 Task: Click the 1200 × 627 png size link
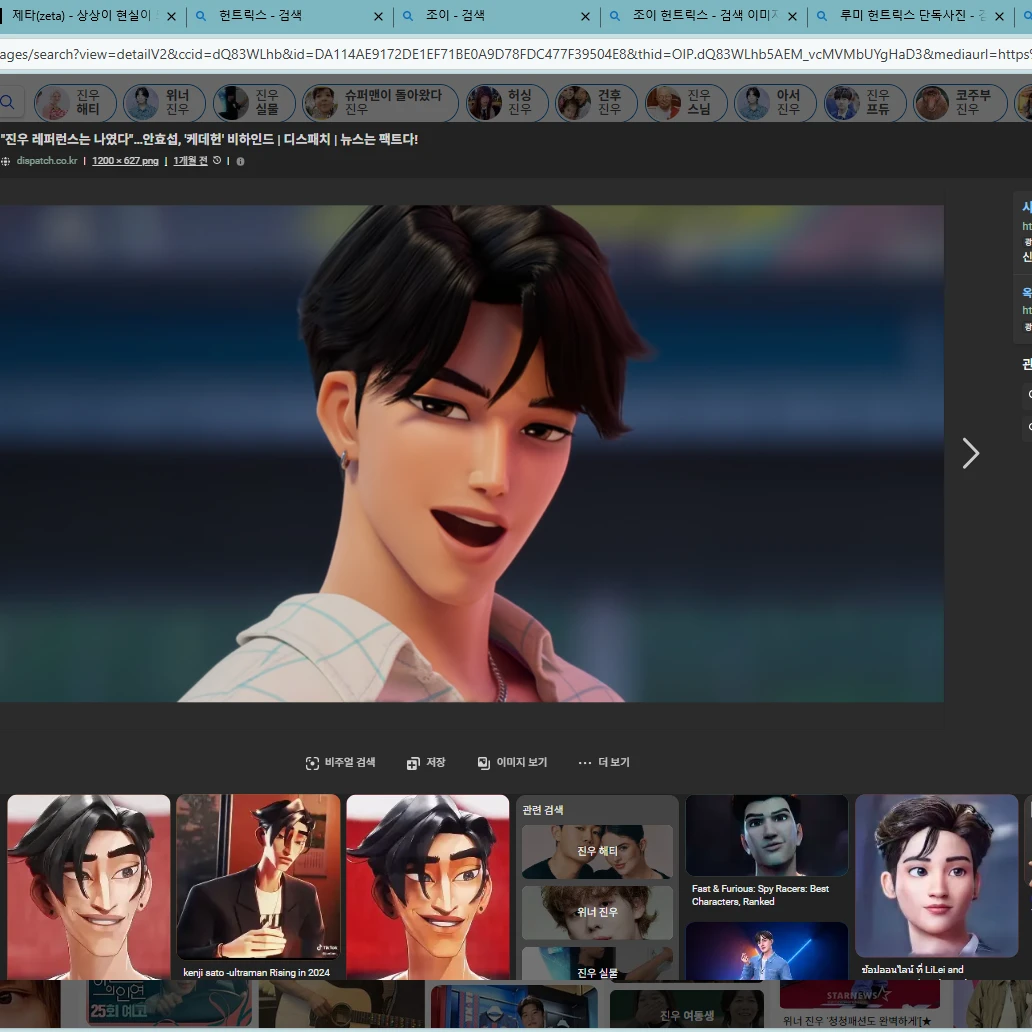pyautogui.click(x=125, y=161)
